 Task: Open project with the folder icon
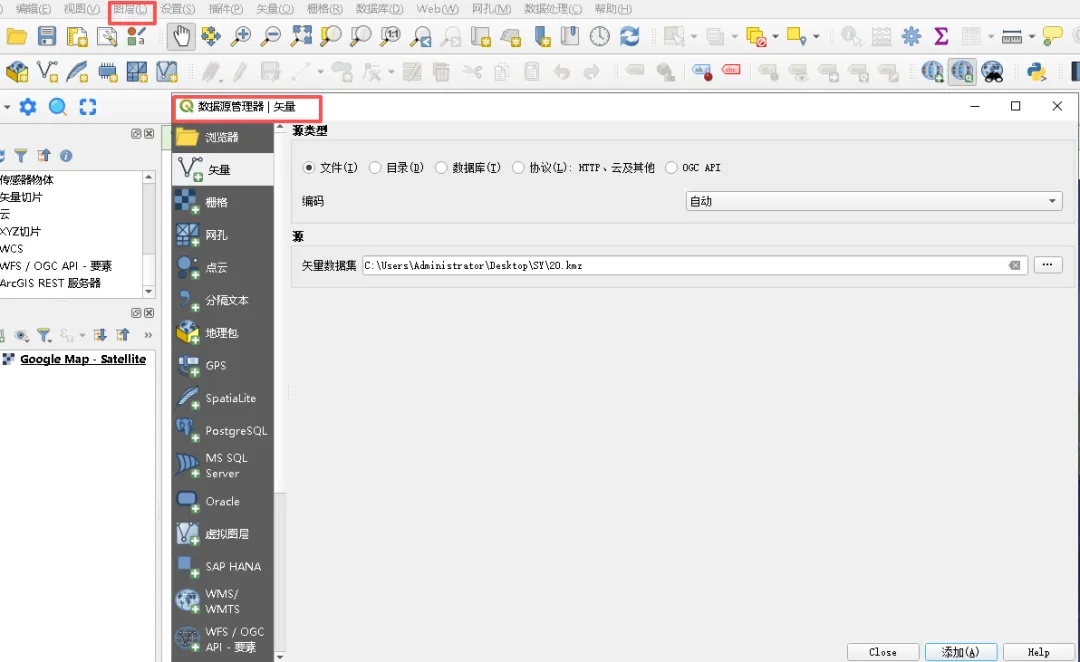17,37
